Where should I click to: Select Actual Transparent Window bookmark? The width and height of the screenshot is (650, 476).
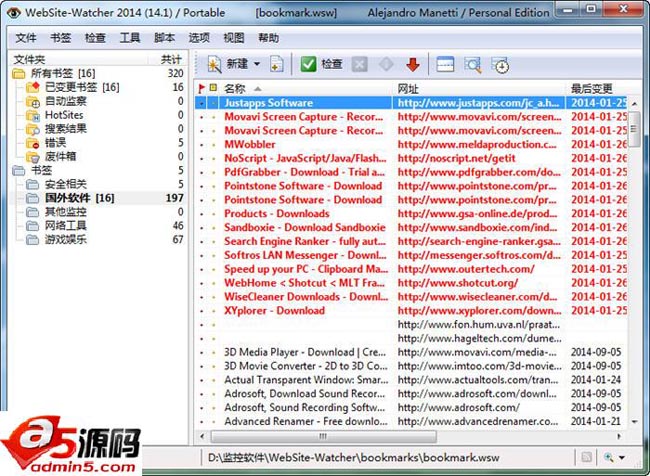[x=306, y=380]
